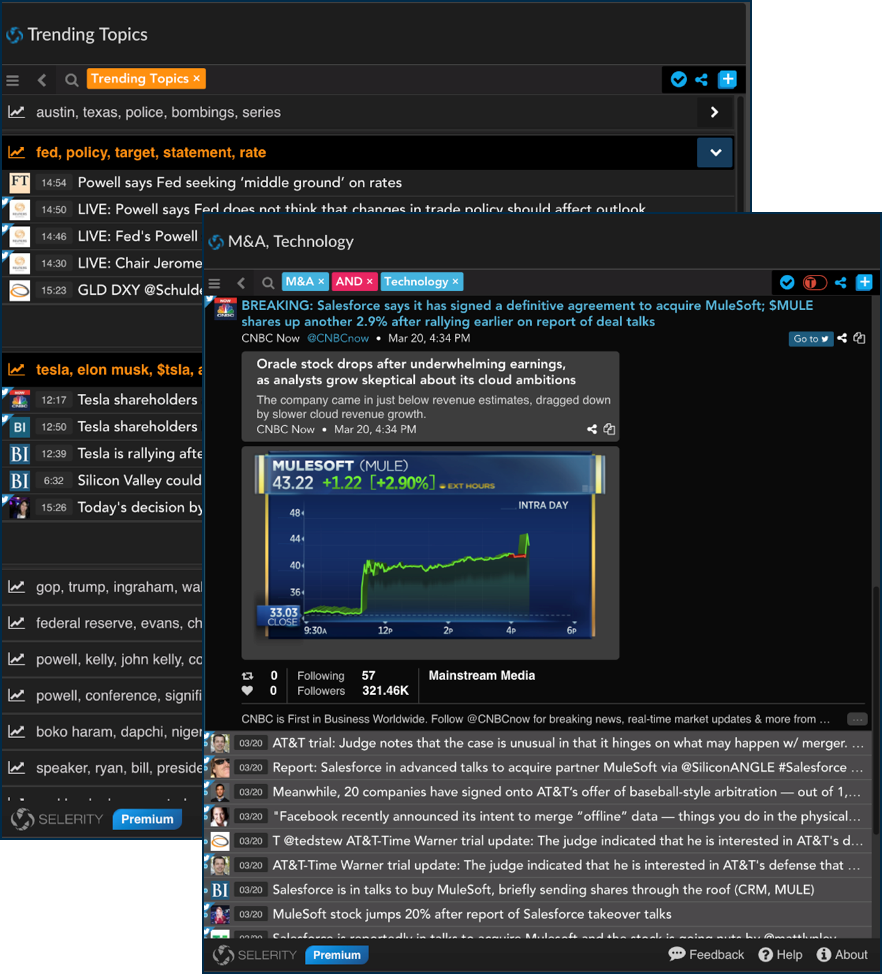Toggle the blue checkmark in M&A window toolbar
This screenshot has width=882, height=974.
[787, 283]
